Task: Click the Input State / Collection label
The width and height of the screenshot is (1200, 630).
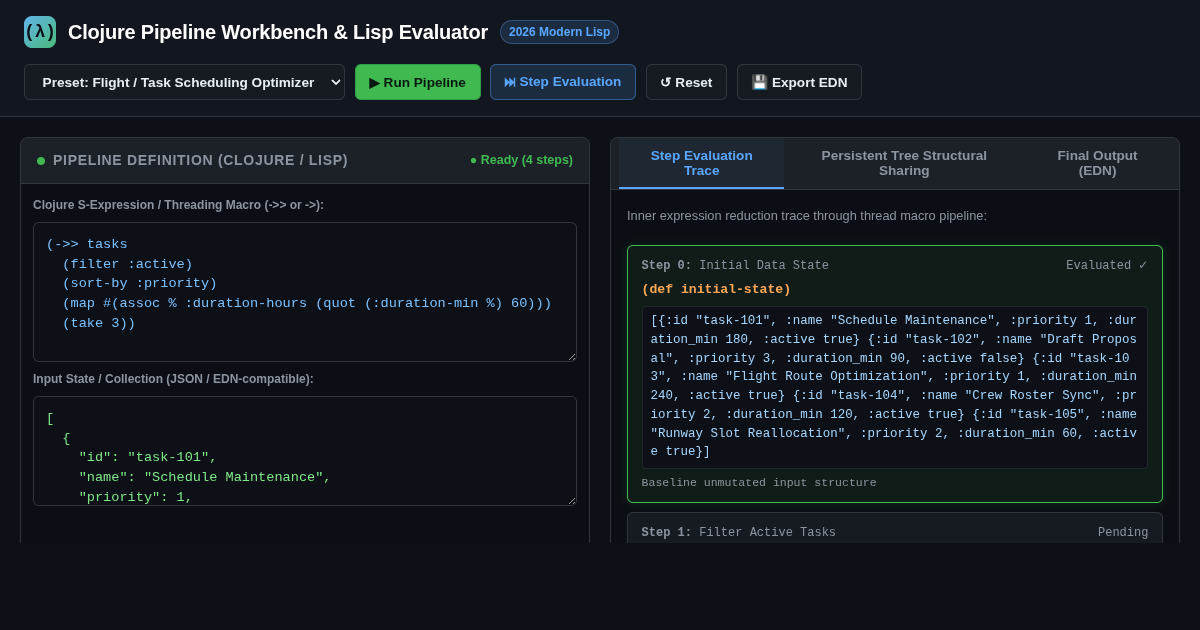Action: (x=173, y=379)
